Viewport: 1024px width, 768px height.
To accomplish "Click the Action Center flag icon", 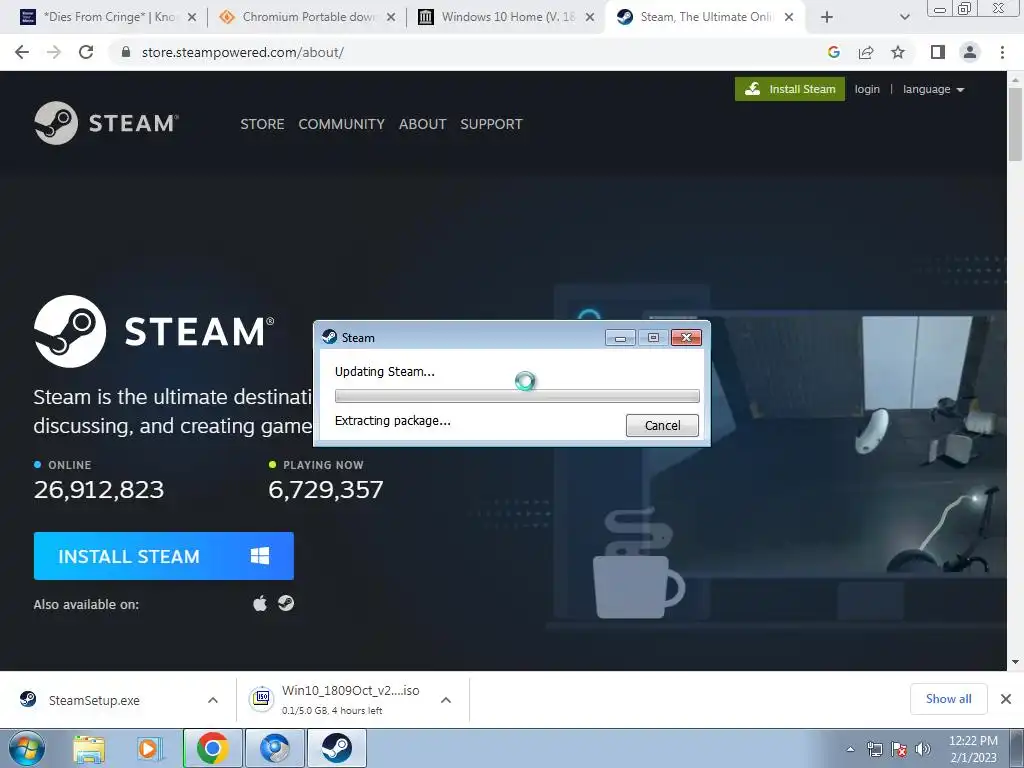I will pos(899,750).
